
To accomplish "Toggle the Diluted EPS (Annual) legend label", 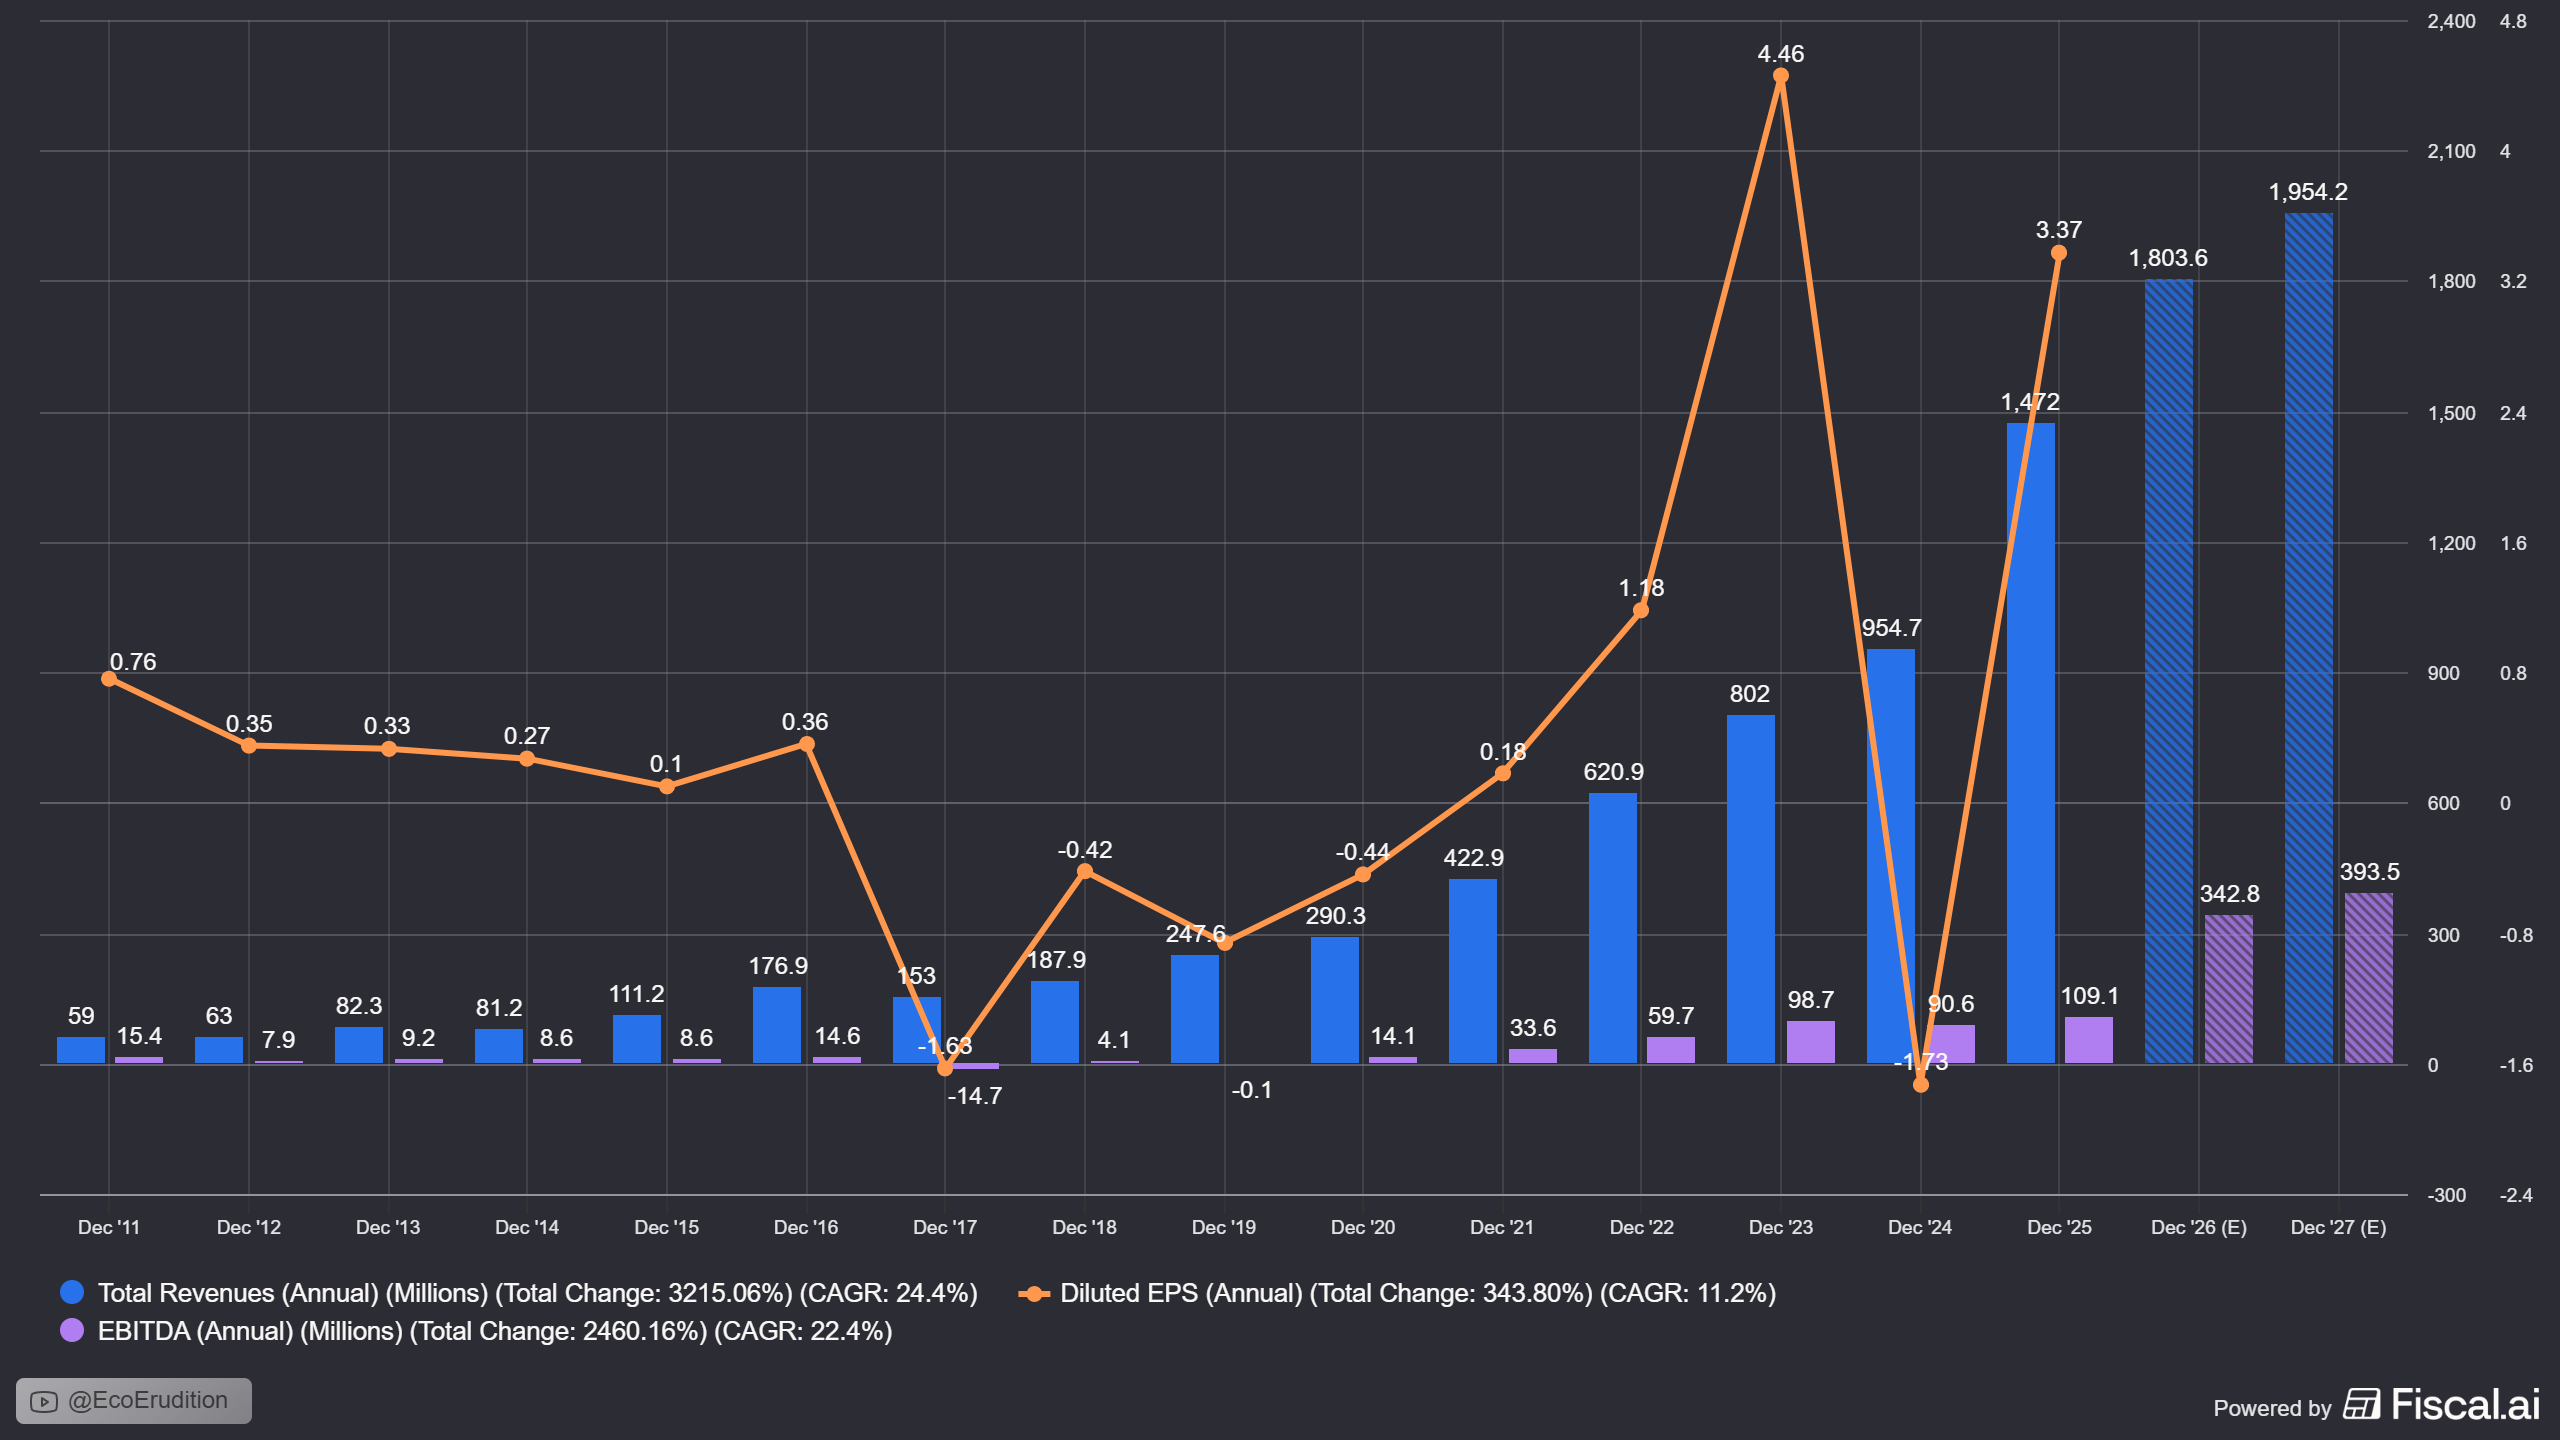I will click(x=1418, y=1293).
